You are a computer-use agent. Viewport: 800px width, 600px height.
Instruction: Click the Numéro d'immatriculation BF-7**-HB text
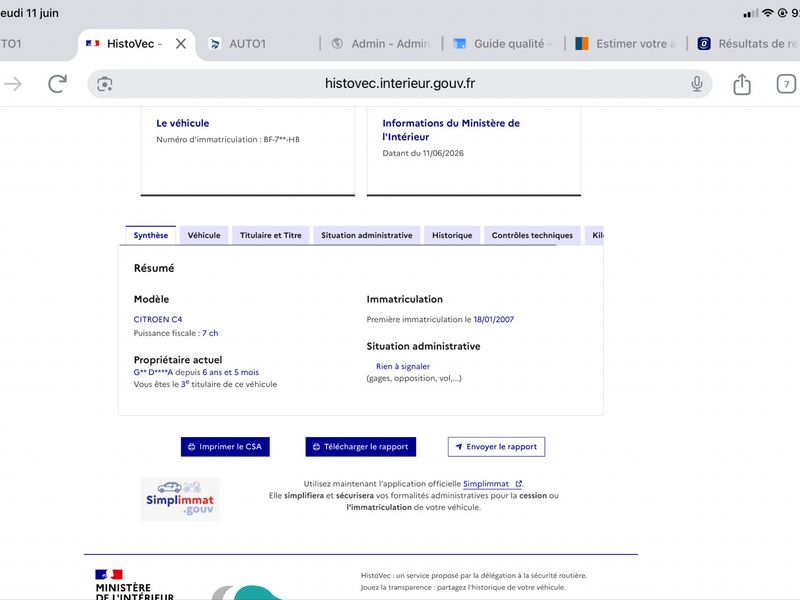coord(228,139)
